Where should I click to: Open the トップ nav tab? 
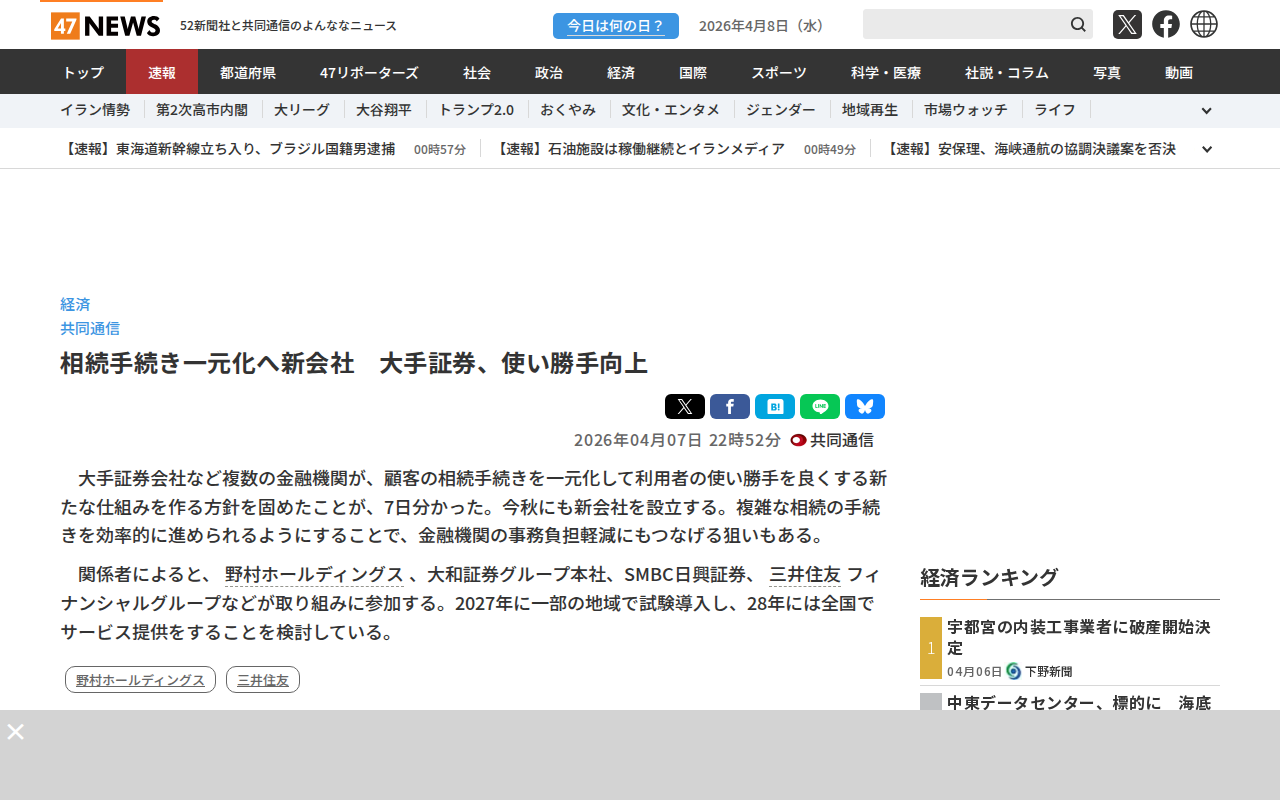click(83, 72)
